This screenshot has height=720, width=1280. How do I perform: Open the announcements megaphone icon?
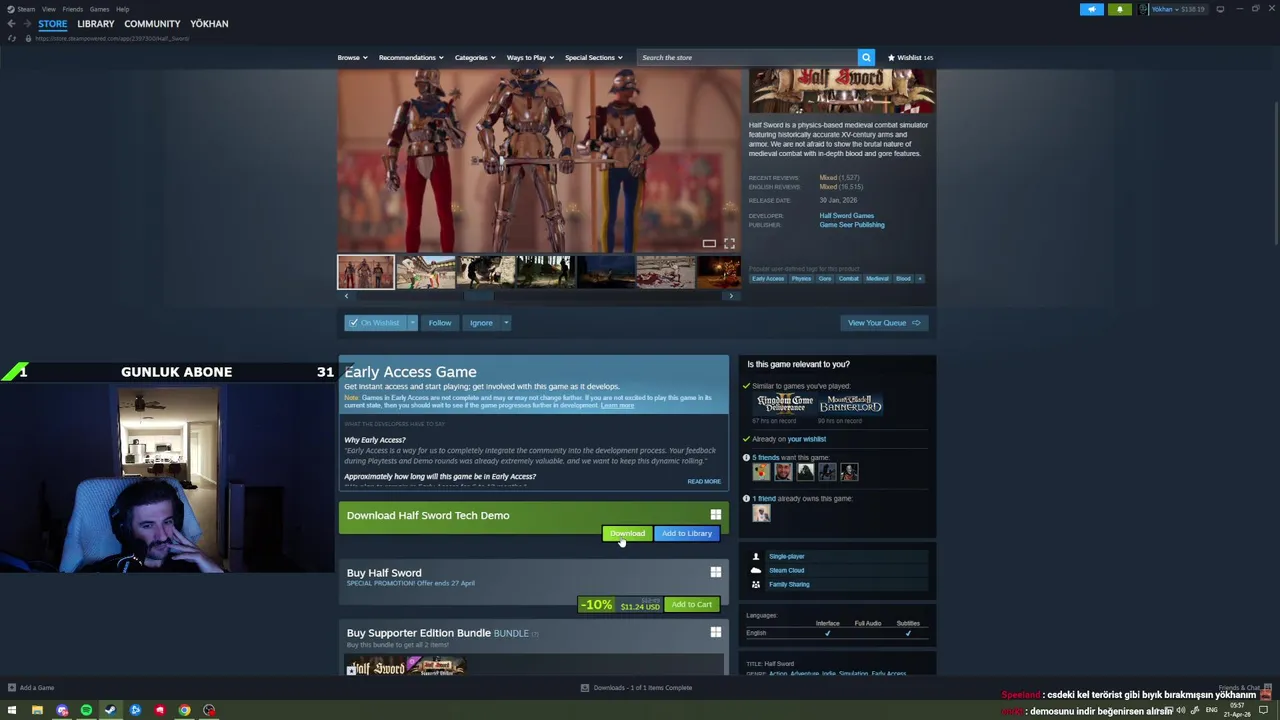(x=1092, y=9)
